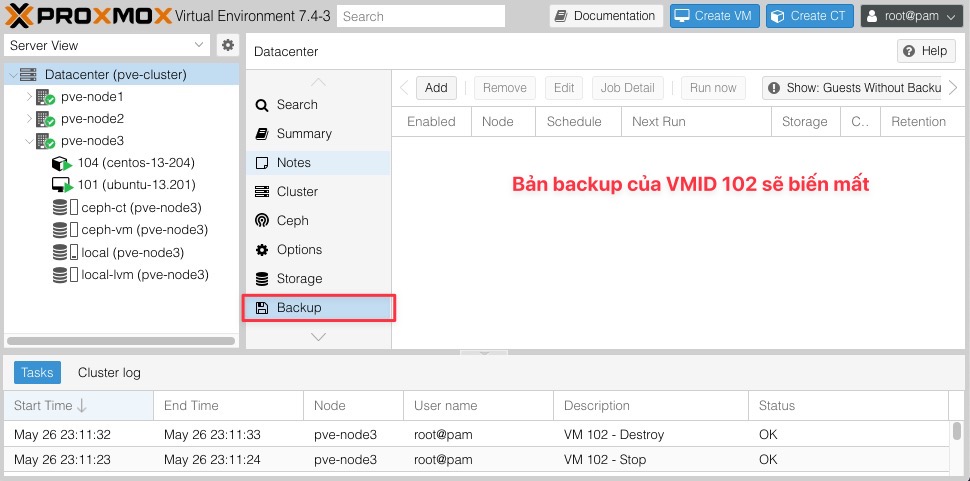Select 104 (centos-13-204) in tree
Viewport: 970px width, 481px height.
click(136, 163)
